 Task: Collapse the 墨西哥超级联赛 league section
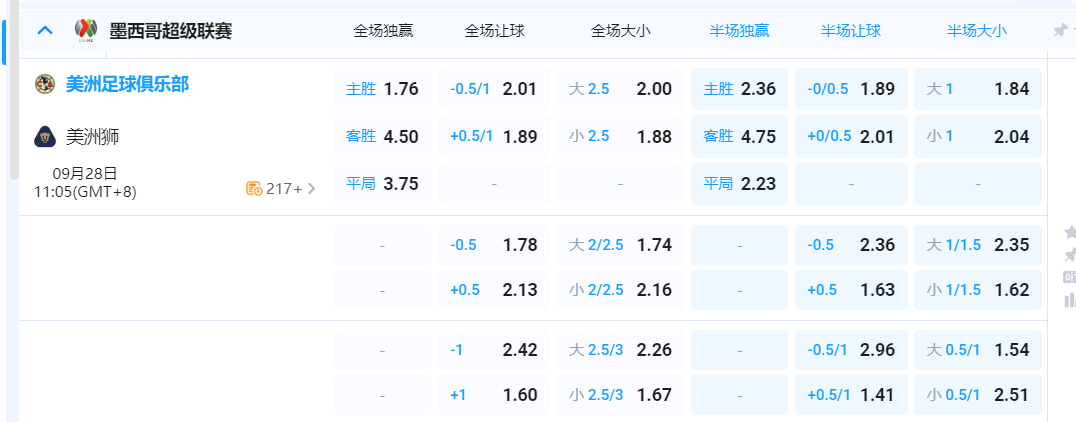[x=45, y=31]
